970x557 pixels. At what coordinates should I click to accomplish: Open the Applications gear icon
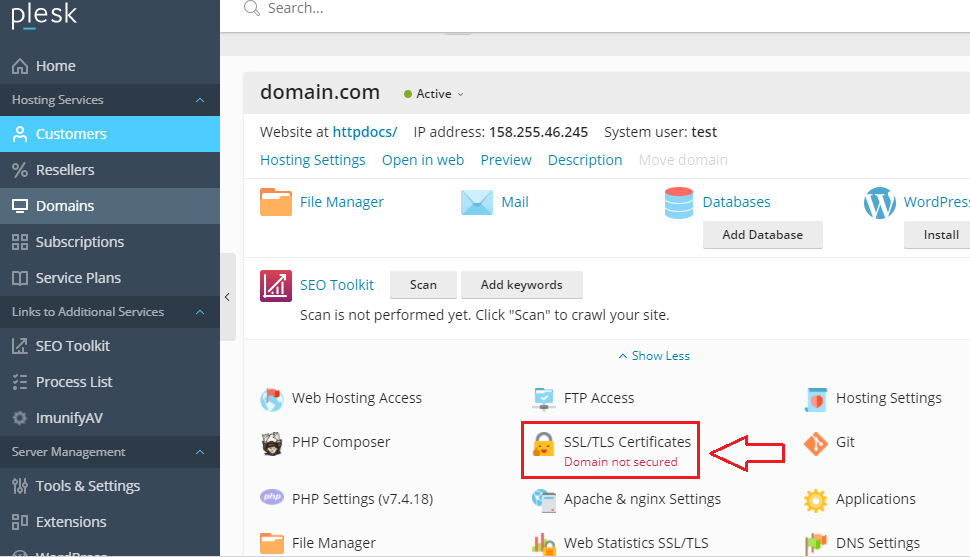816,500
